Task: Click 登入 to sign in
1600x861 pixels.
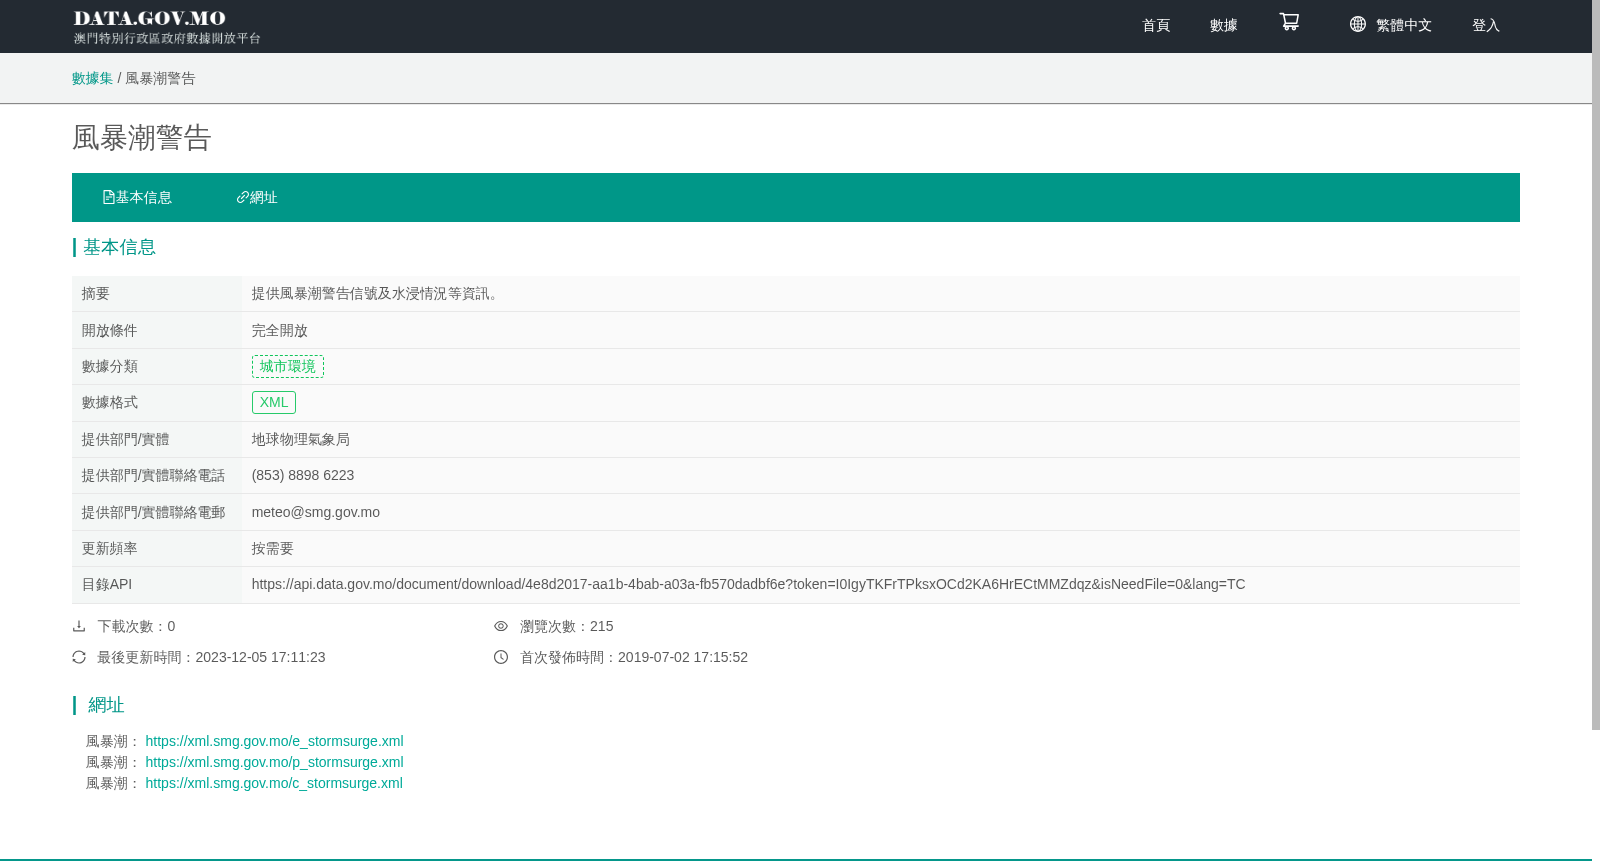Action: tap(1486, 25)
